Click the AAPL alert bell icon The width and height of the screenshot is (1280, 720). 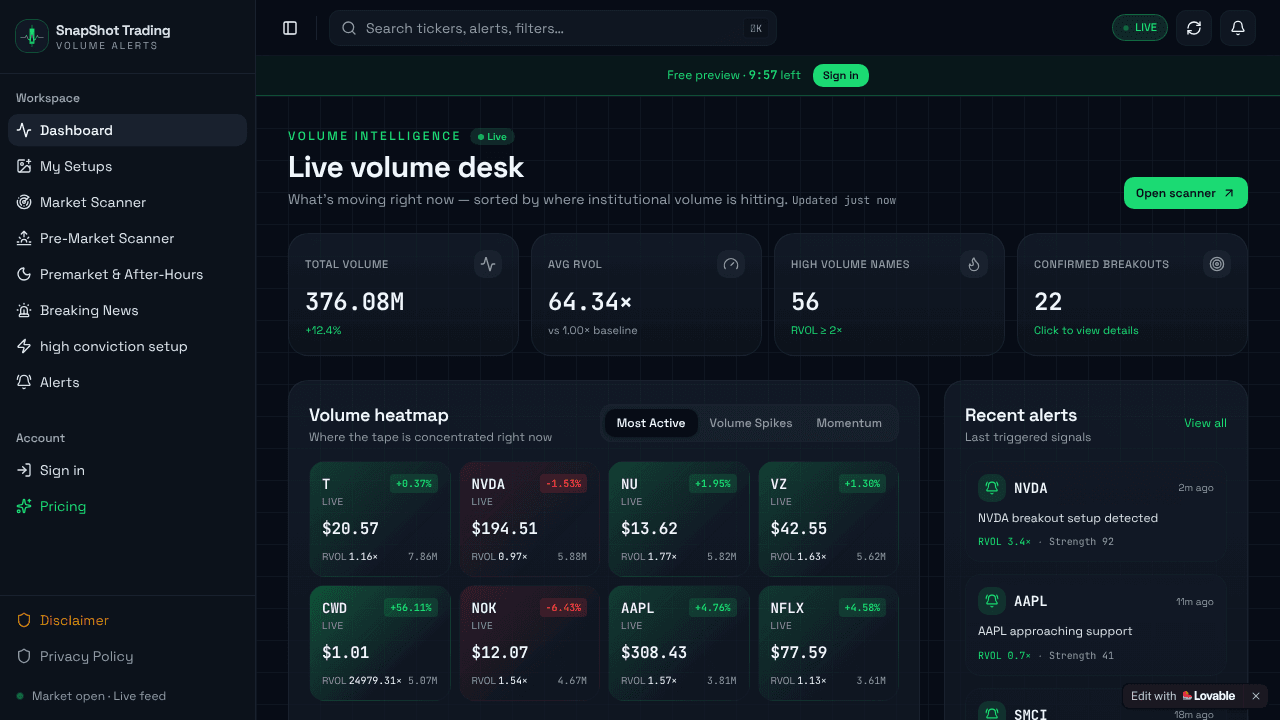992,601
